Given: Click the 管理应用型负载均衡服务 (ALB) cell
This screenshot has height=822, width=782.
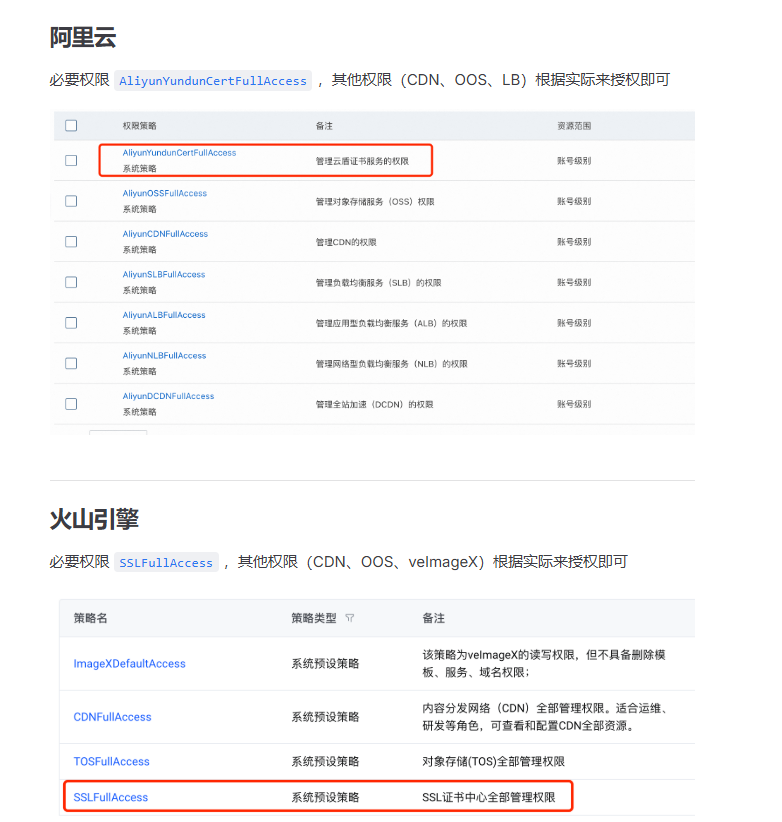Looking at the screenshot, I should click(391, 323).
